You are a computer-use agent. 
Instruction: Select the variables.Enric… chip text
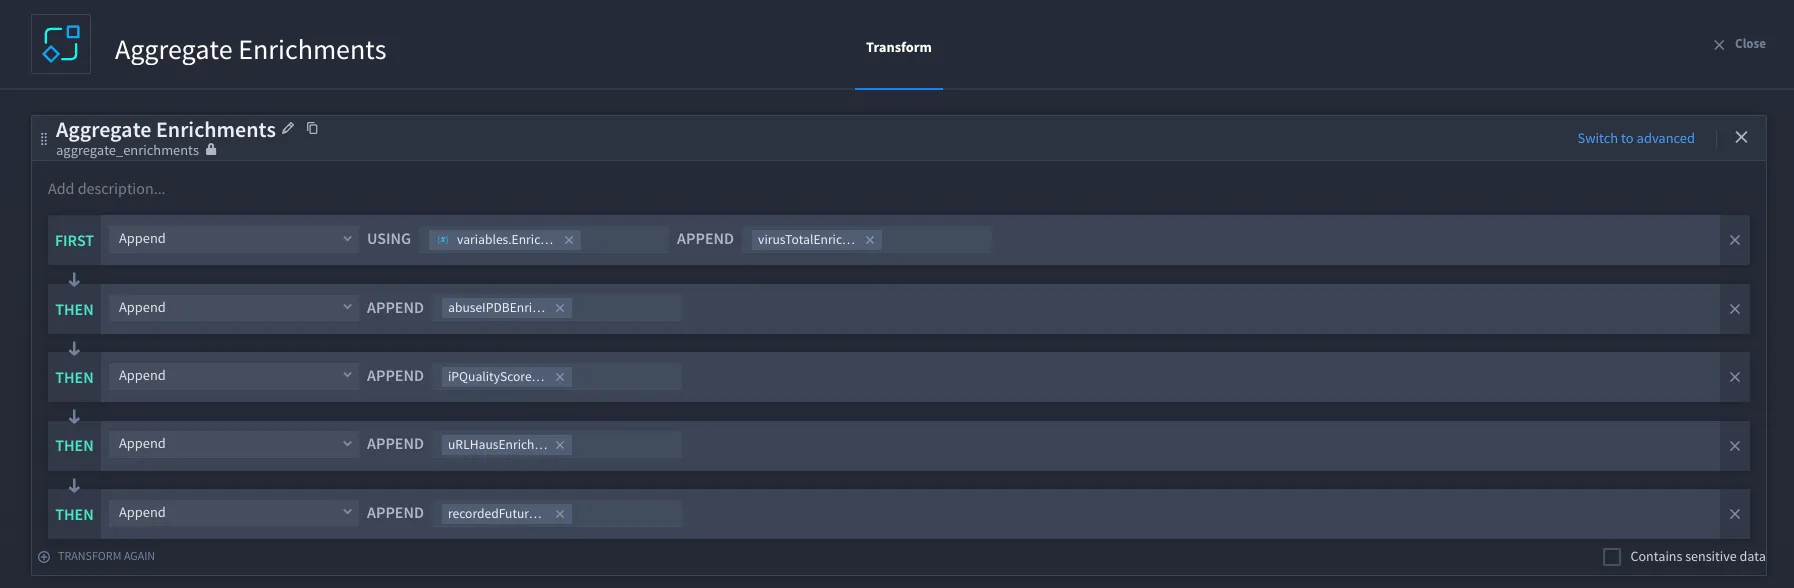[505, 240]
